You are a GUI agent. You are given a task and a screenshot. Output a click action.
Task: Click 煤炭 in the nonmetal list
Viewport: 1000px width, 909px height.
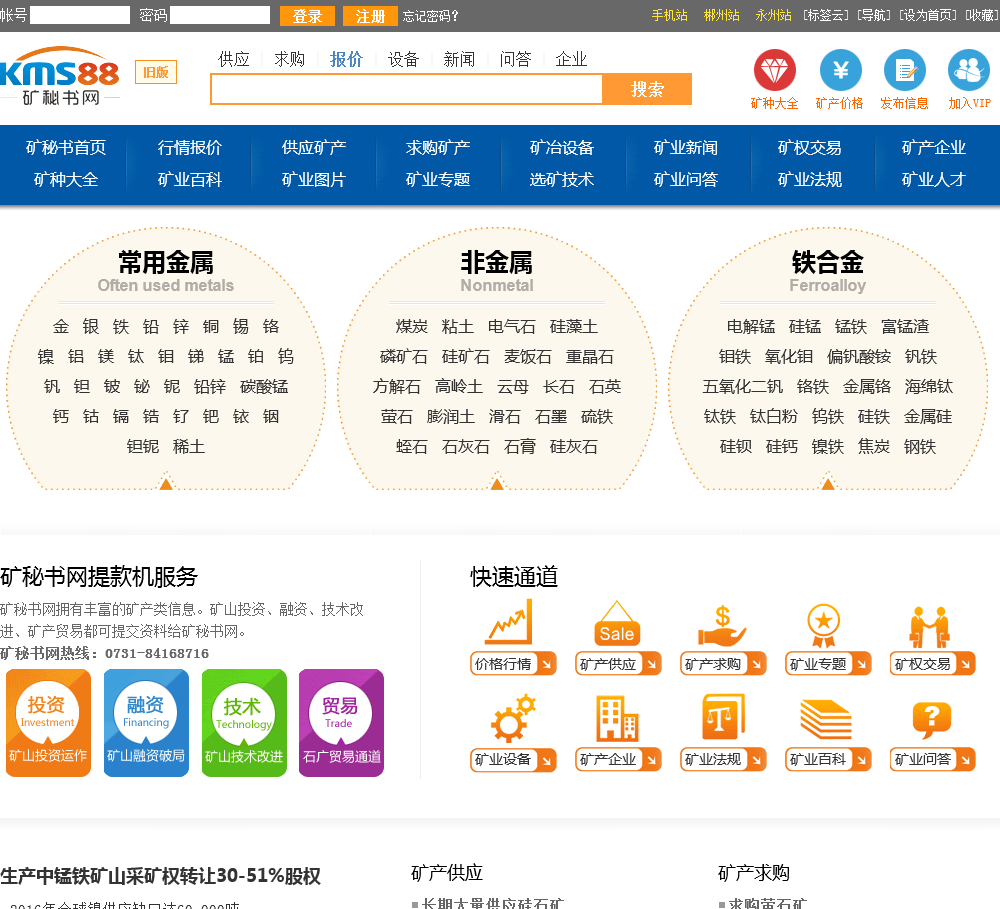coord(411,327)
